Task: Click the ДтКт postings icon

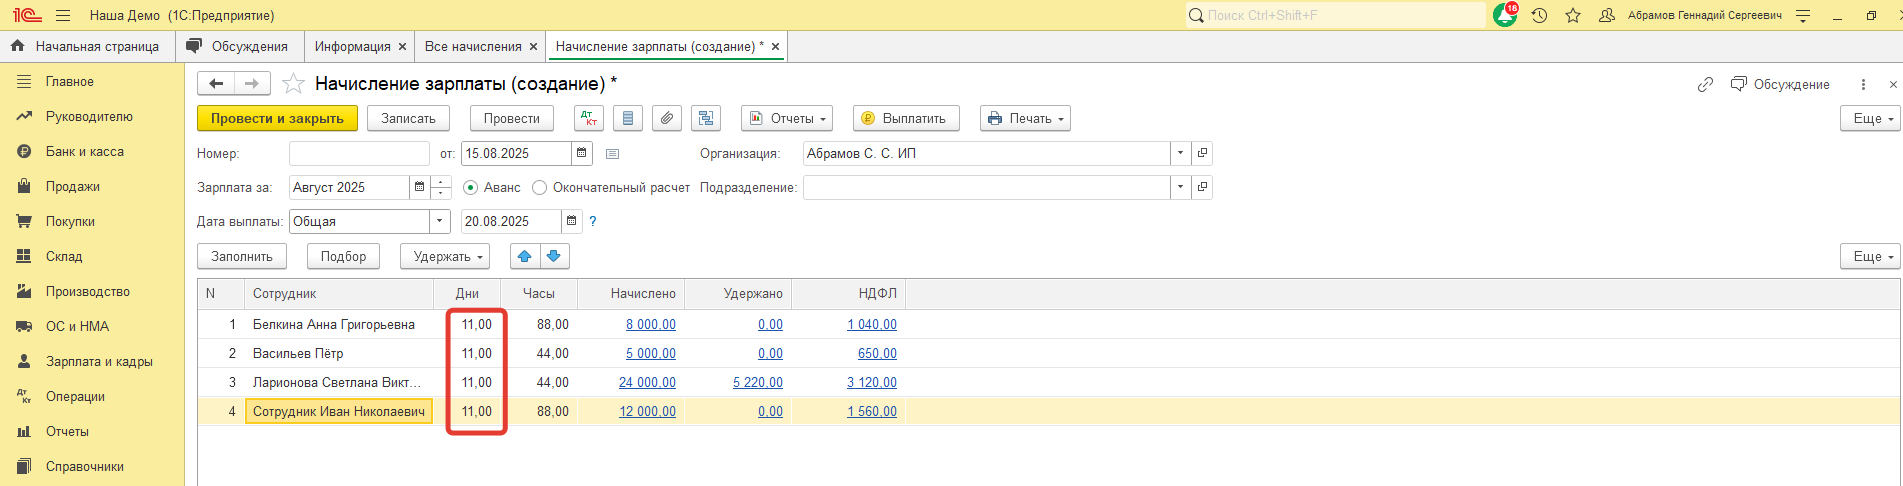Action: click(x=589, y=118)
